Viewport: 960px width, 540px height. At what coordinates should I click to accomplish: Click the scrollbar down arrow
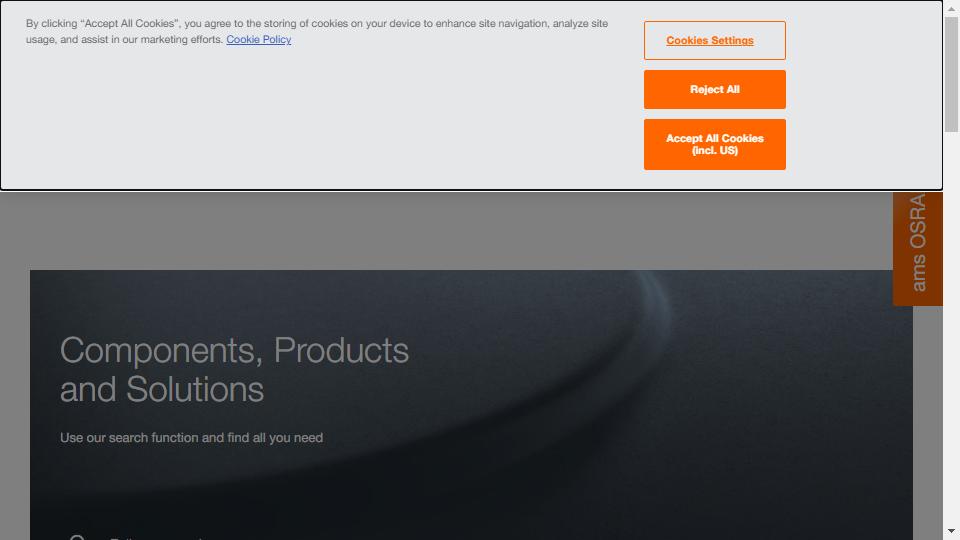click(x=951, y=531)
